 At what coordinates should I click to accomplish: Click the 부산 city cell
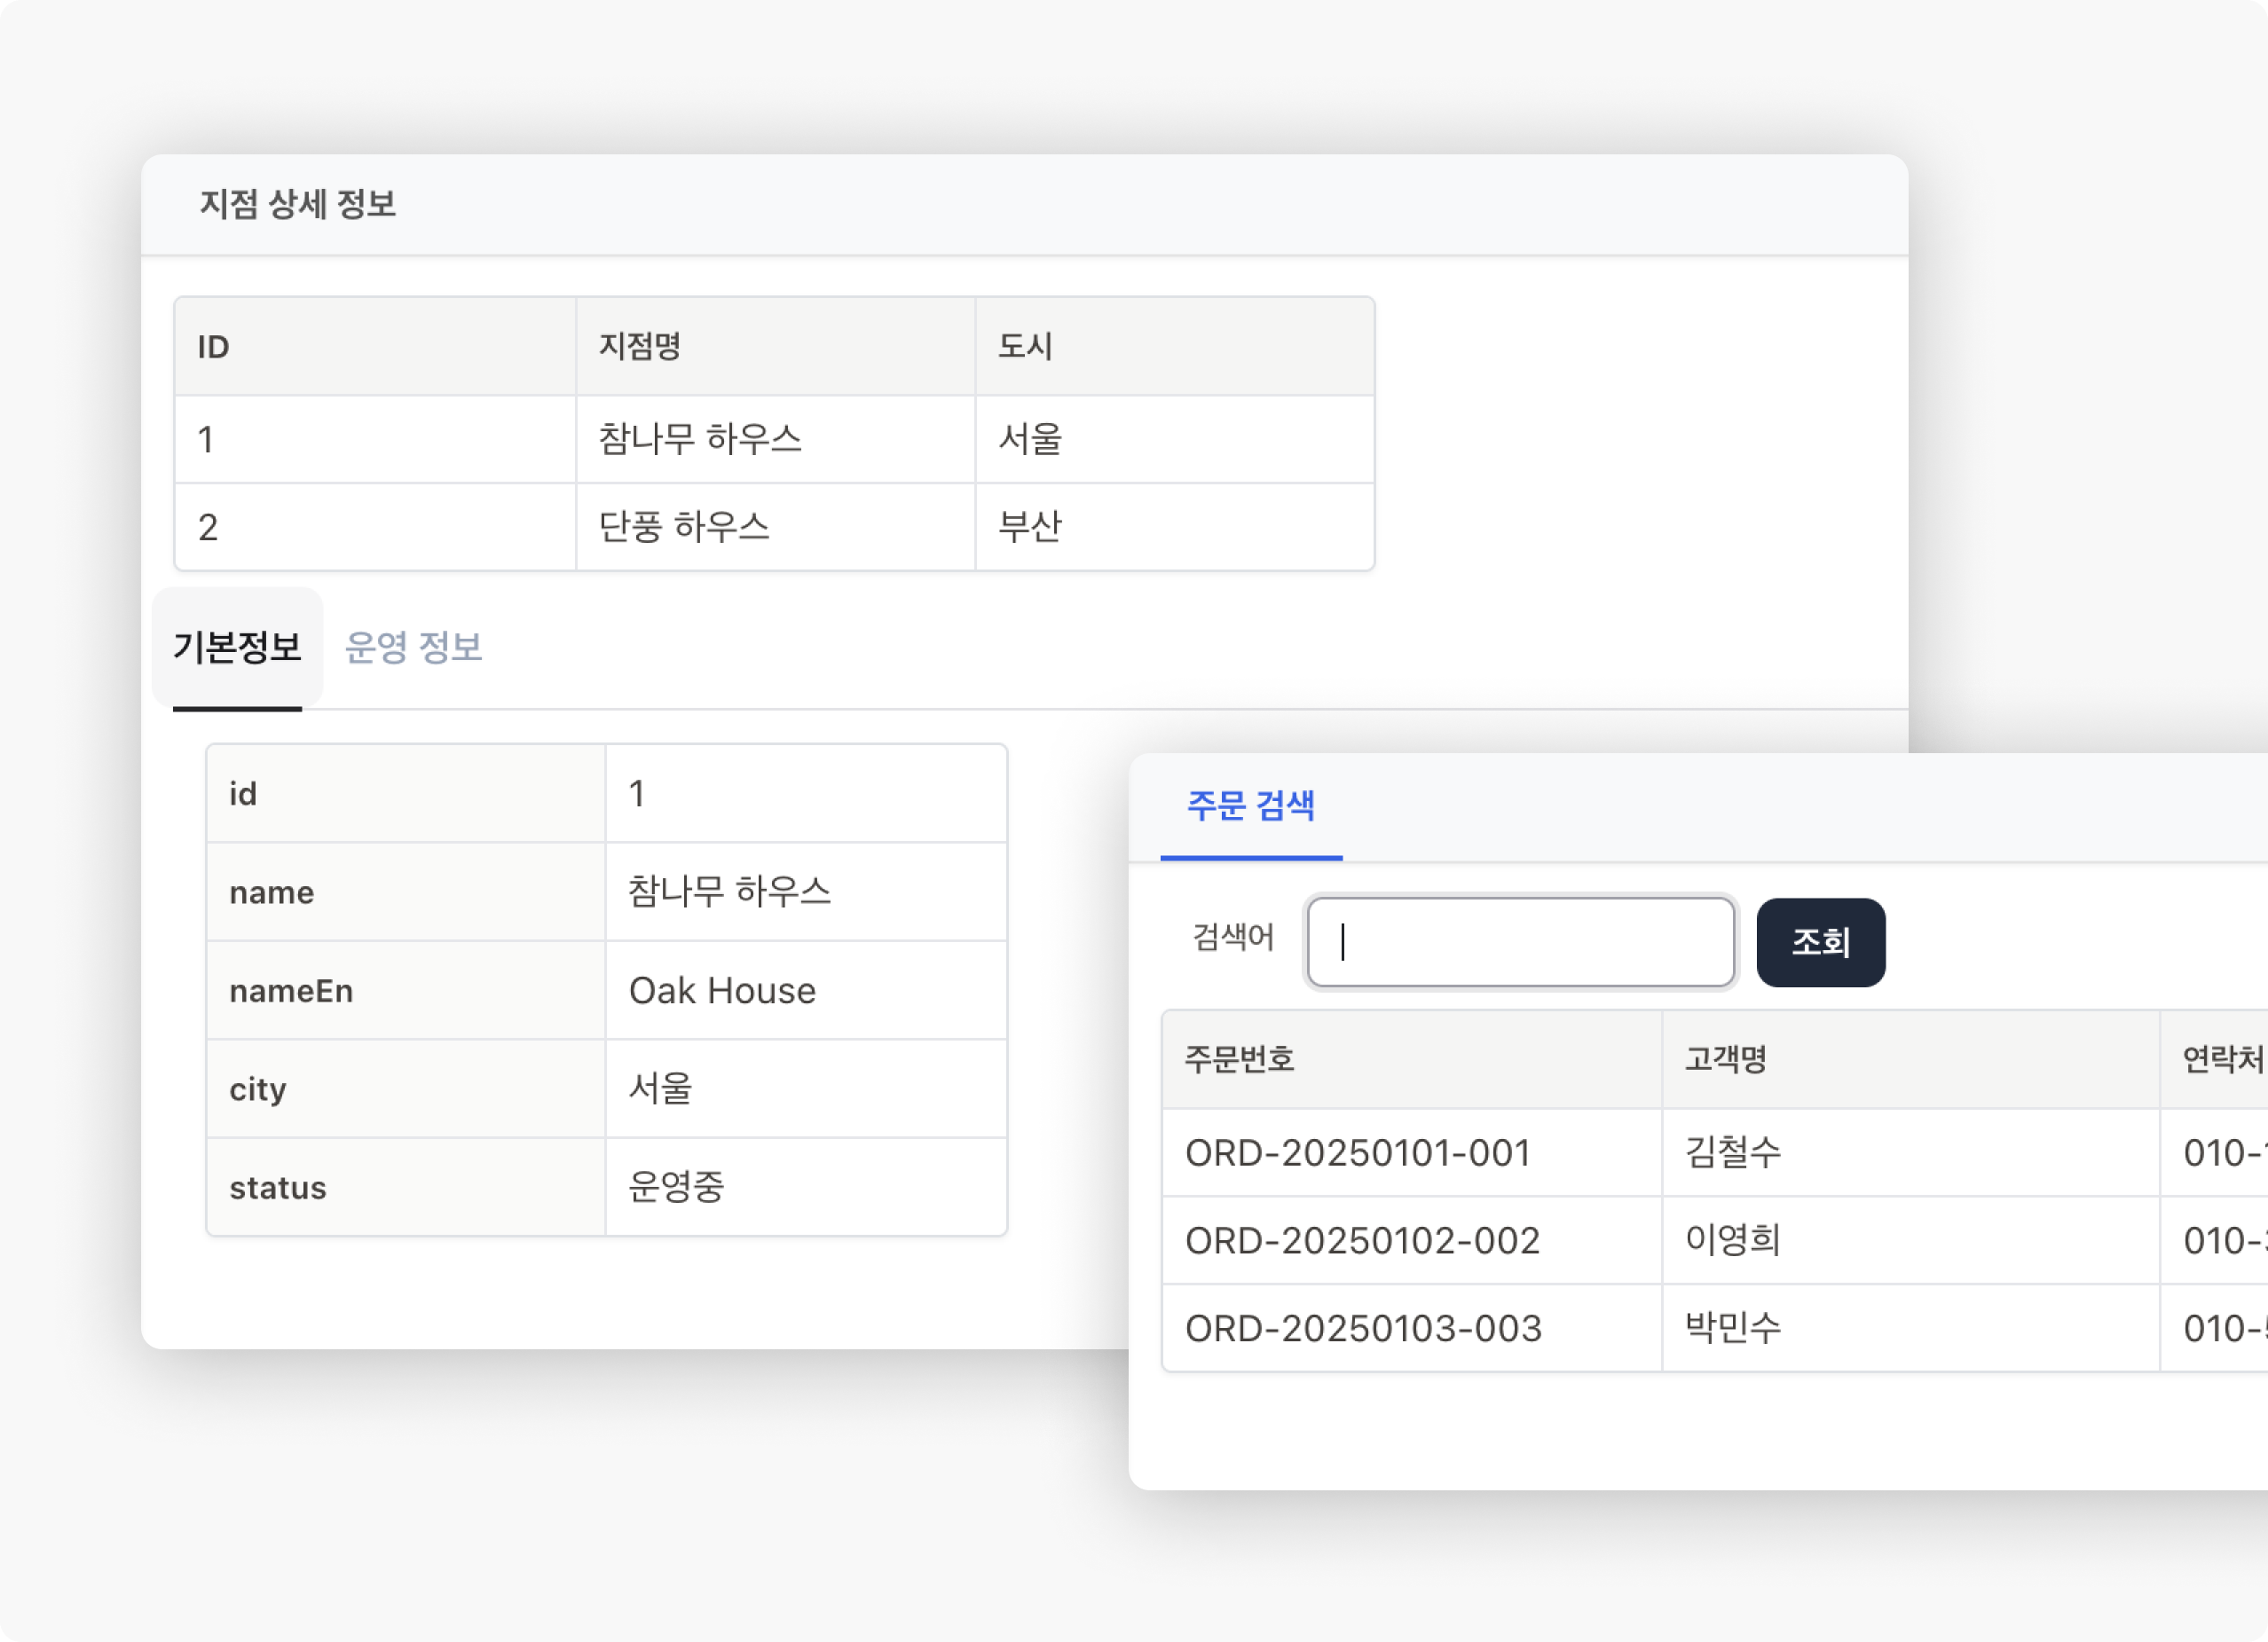point(1030,527)
